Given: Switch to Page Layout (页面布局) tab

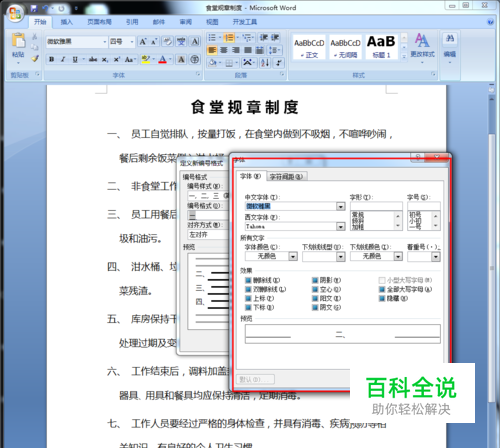Looking at the screenshot, I should click(99, 22).
